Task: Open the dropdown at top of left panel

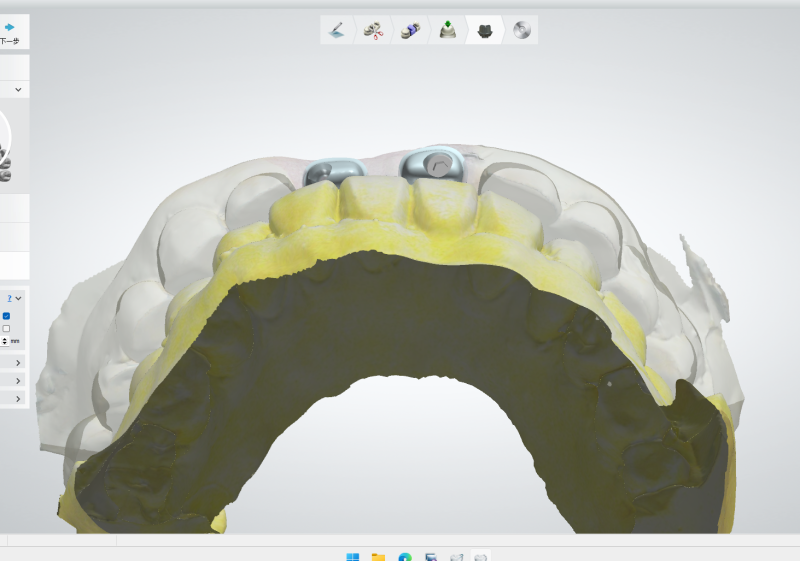Action: 18,90
